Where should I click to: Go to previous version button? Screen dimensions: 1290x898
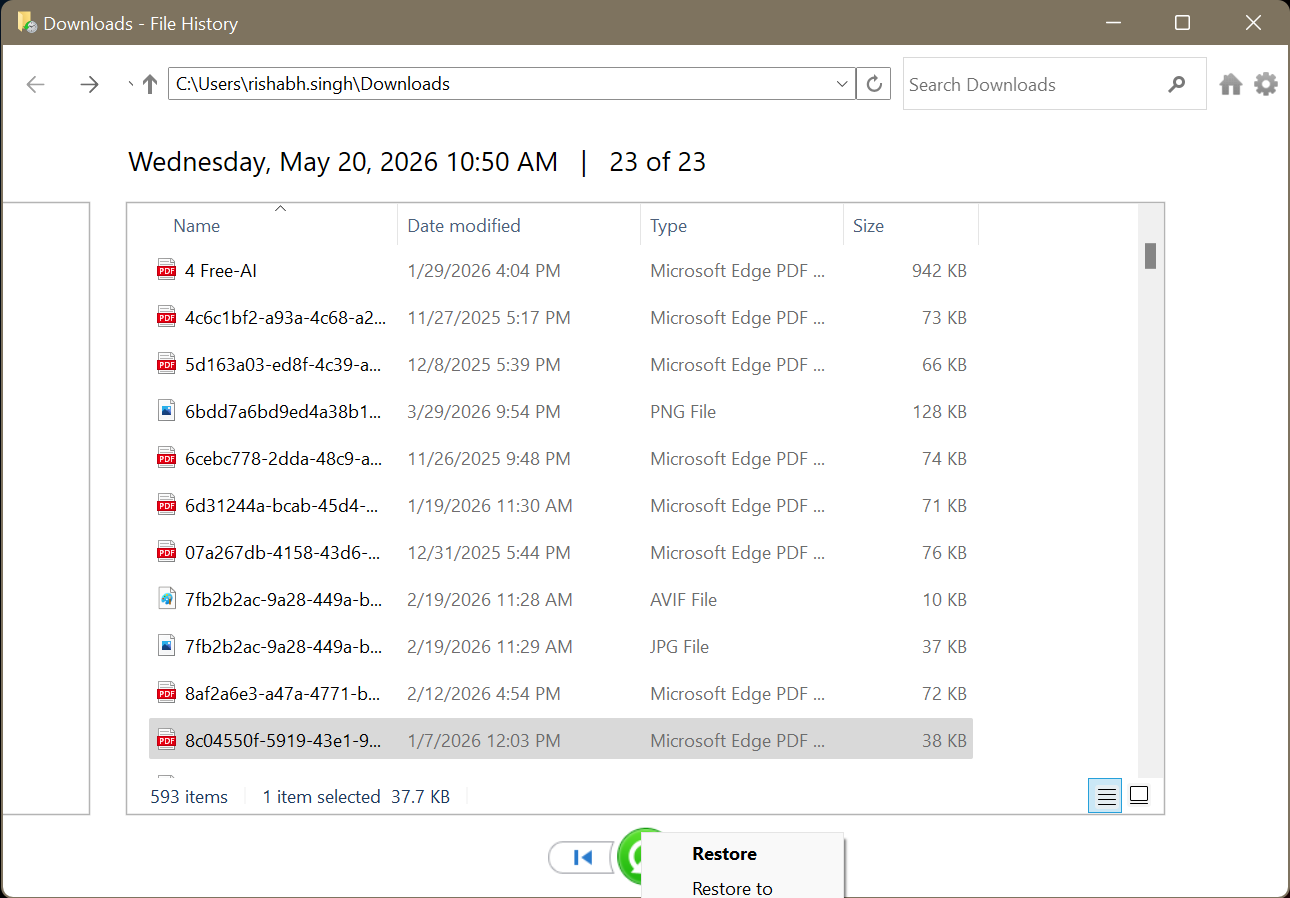[583, 857]
